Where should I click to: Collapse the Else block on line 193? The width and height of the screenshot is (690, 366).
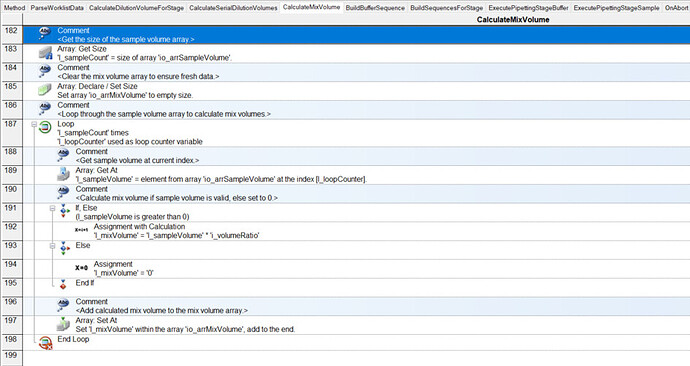52,246
